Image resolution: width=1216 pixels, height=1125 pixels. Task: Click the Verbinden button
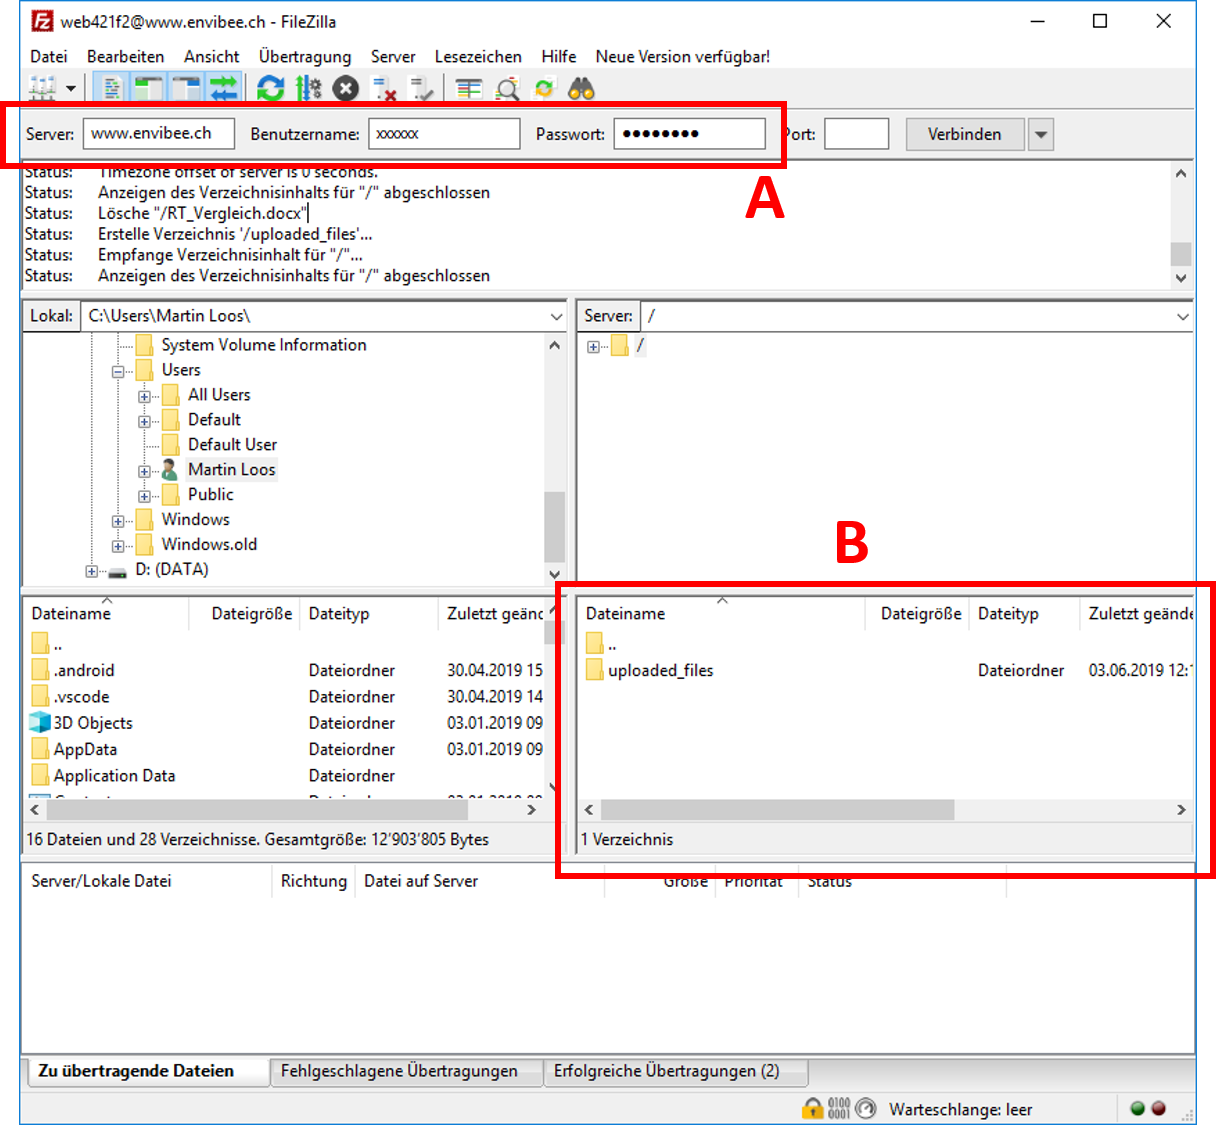(x=965, y=134)
